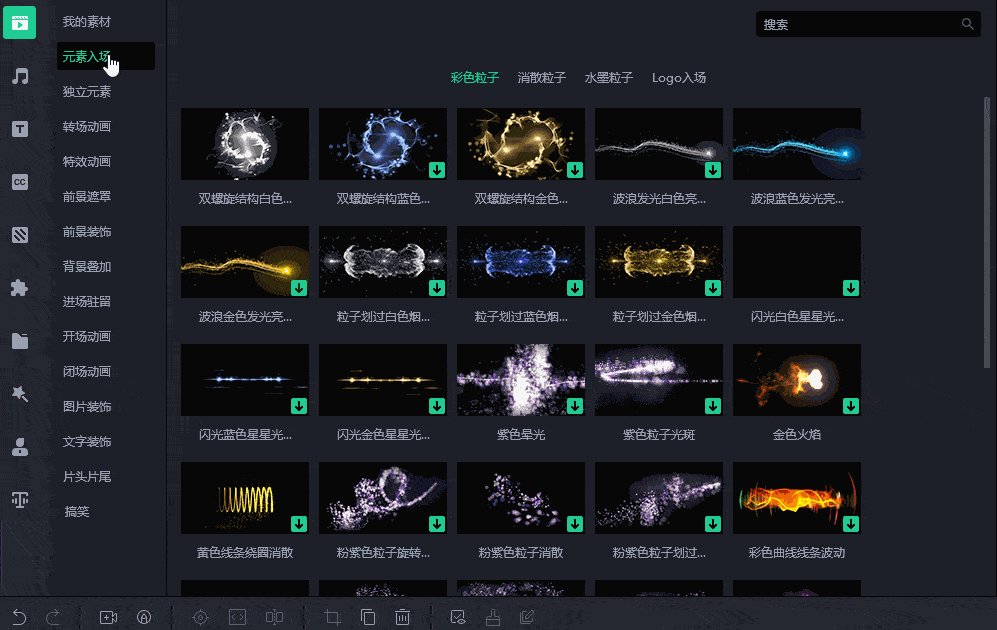Click the code brackets icon in toolbar
Screen dimensions: 997x630
[237, 617]
